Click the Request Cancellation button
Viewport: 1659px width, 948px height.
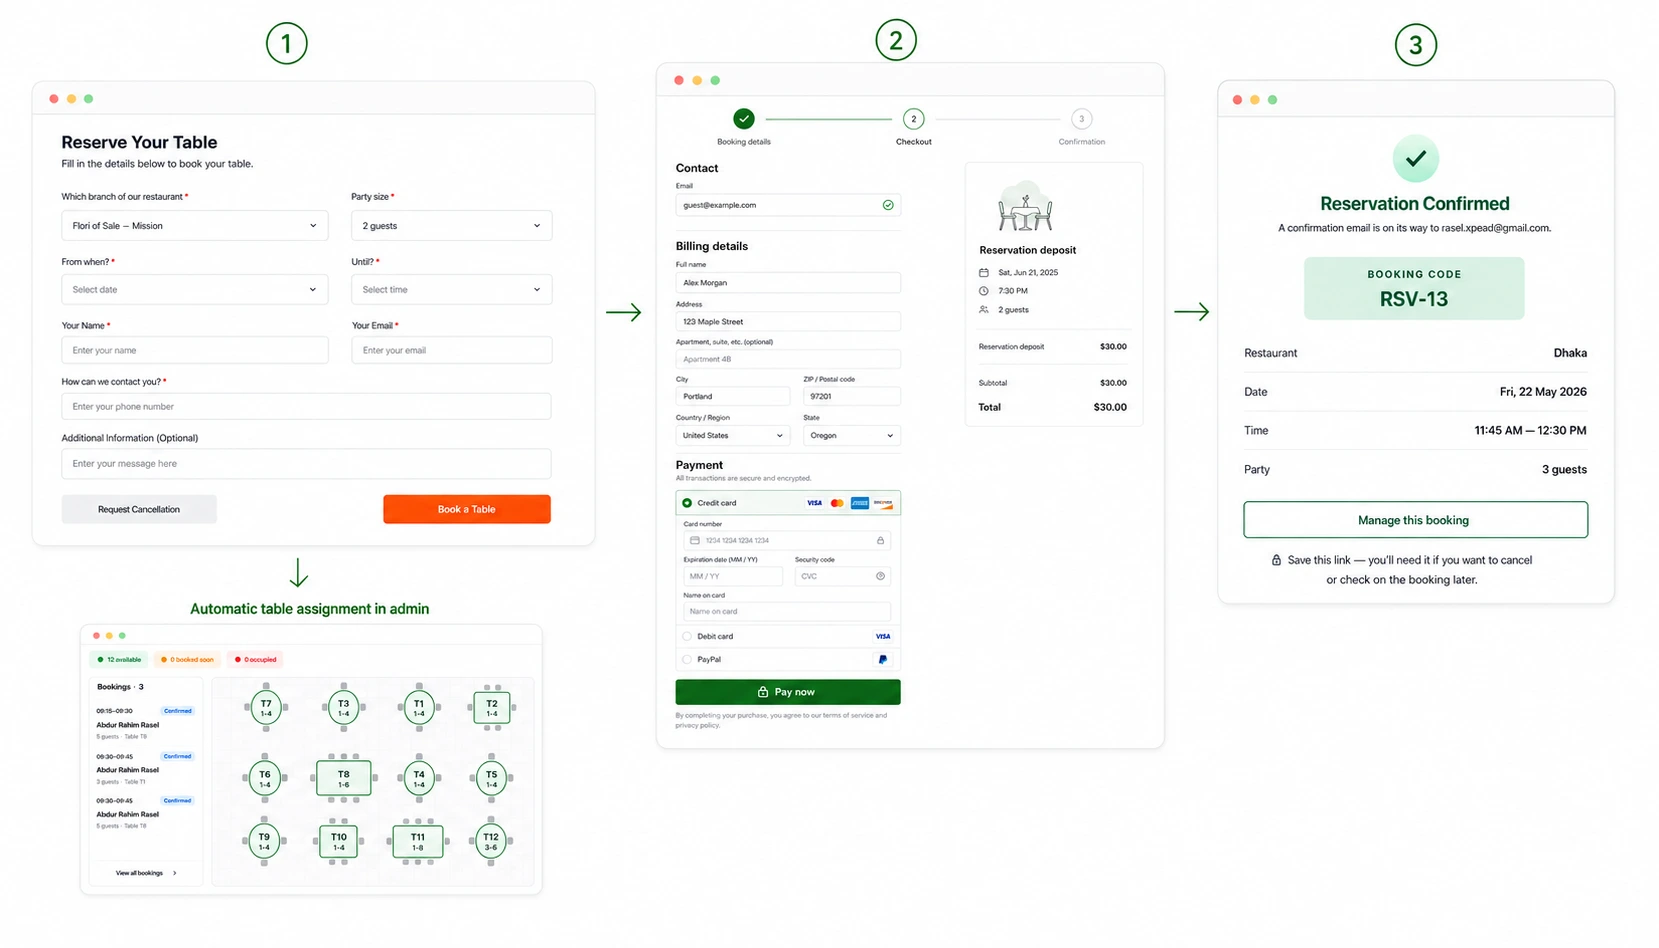point(139,509)
